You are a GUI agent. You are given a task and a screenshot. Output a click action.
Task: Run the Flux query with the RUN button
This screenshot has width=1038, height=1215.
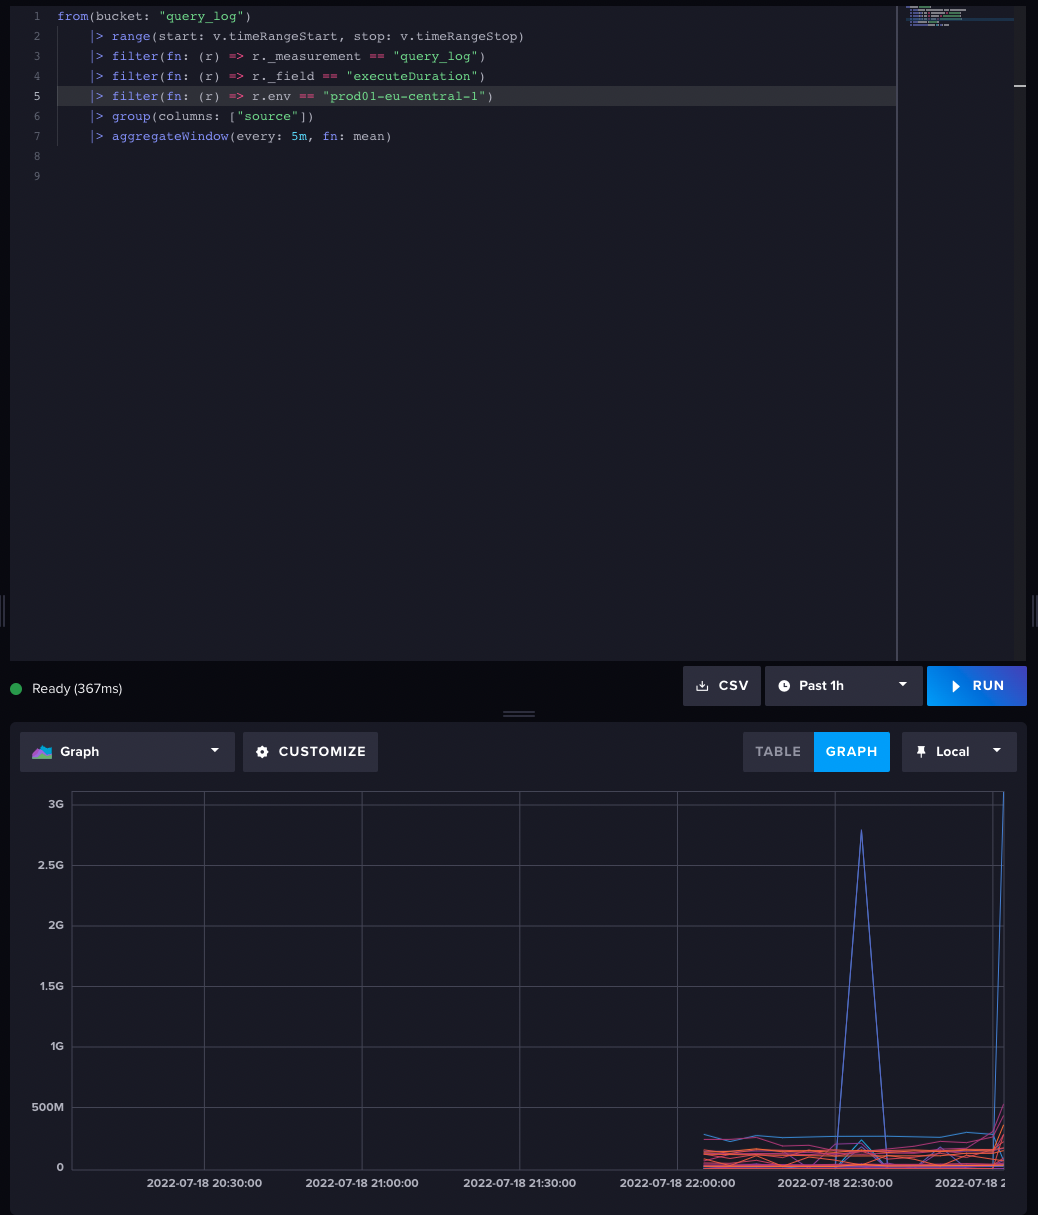tap(977, 686)
